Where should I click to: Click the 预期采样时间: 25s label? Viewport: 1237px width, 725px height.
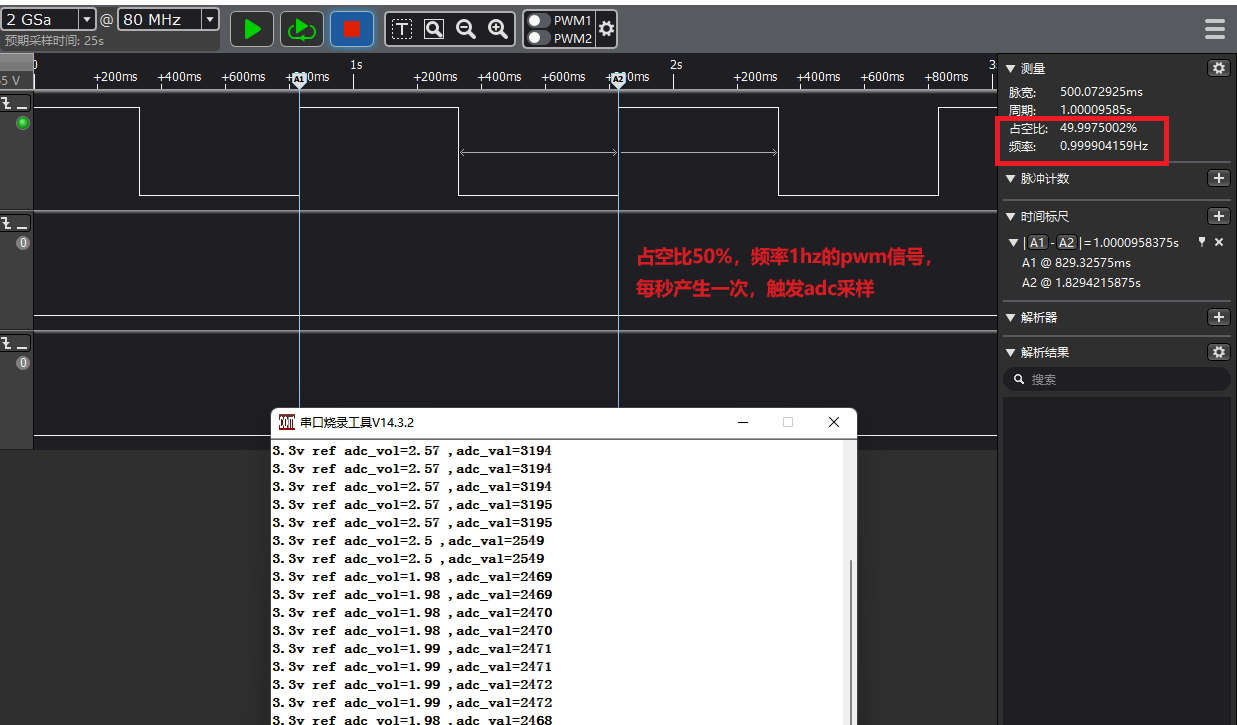54,41
